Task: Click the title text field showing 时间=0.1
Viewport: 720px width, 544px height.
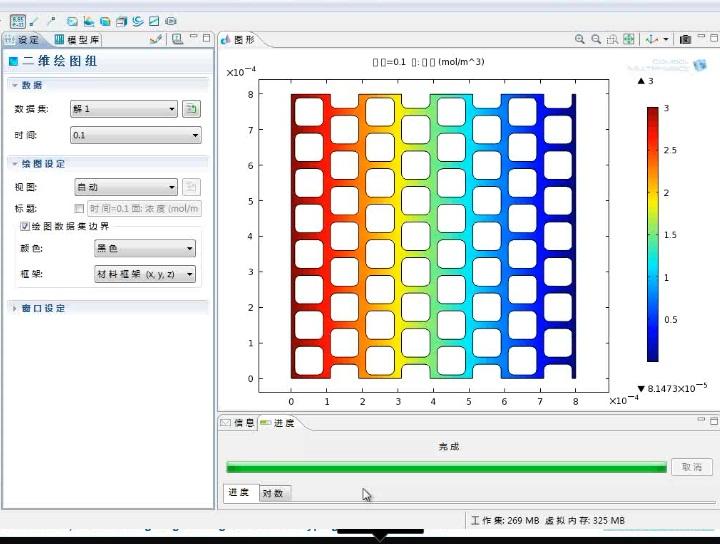Action: [x=144, y=208]
